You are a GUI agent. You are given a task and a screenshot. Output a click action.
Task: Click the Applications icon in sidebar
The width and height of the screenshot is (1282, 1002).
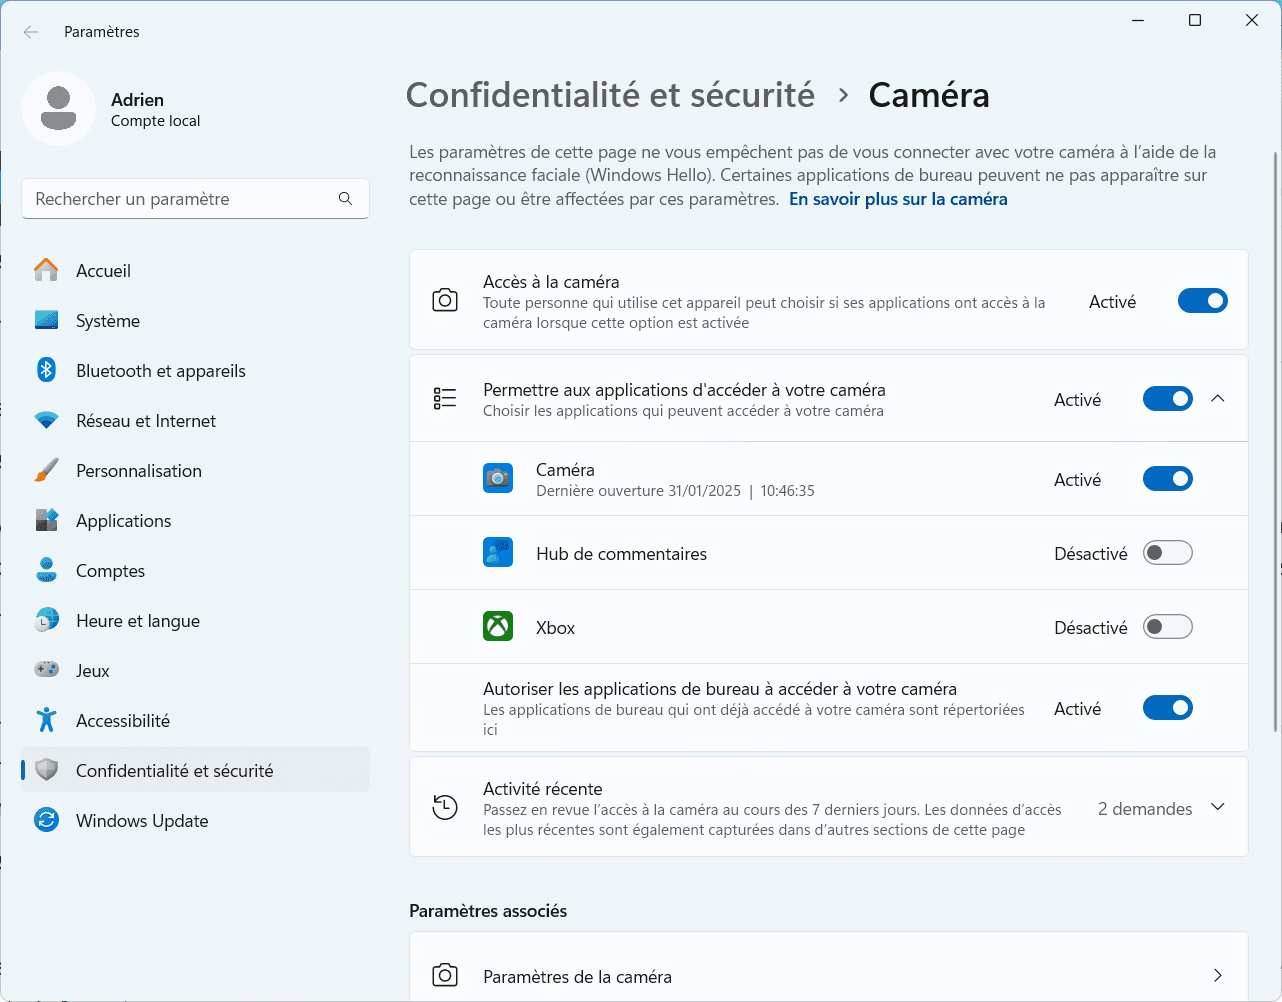pos(46,520)
